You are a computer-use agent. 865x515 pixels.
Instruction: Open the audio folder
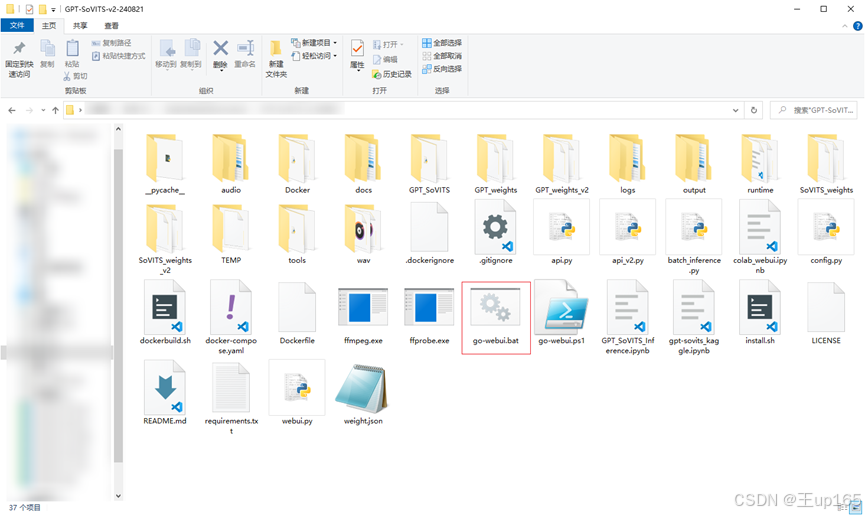[231, 164]
